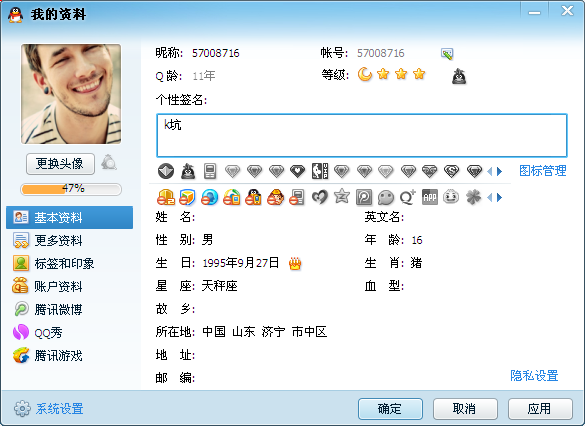Click the 确定 button

(x=390, y=408)
